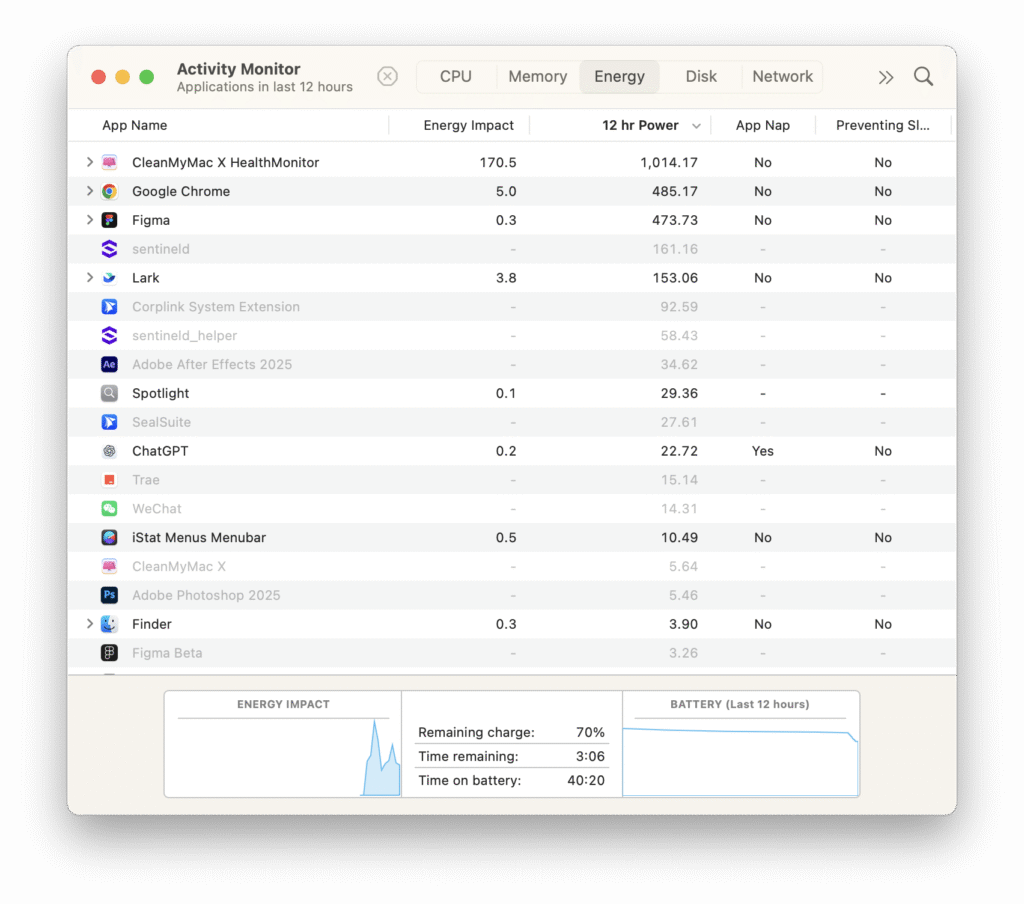The width and height of the screenshot is (1024, 904).
Task: Select the SealSuite row name
Action: 161,422
